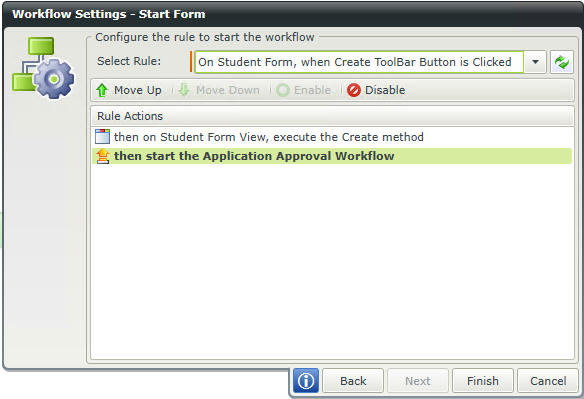The height and width of the screenshot is (399, 584).
Task: Click the Workflow Settings - Start Form title bar
Action: point(292,14)
